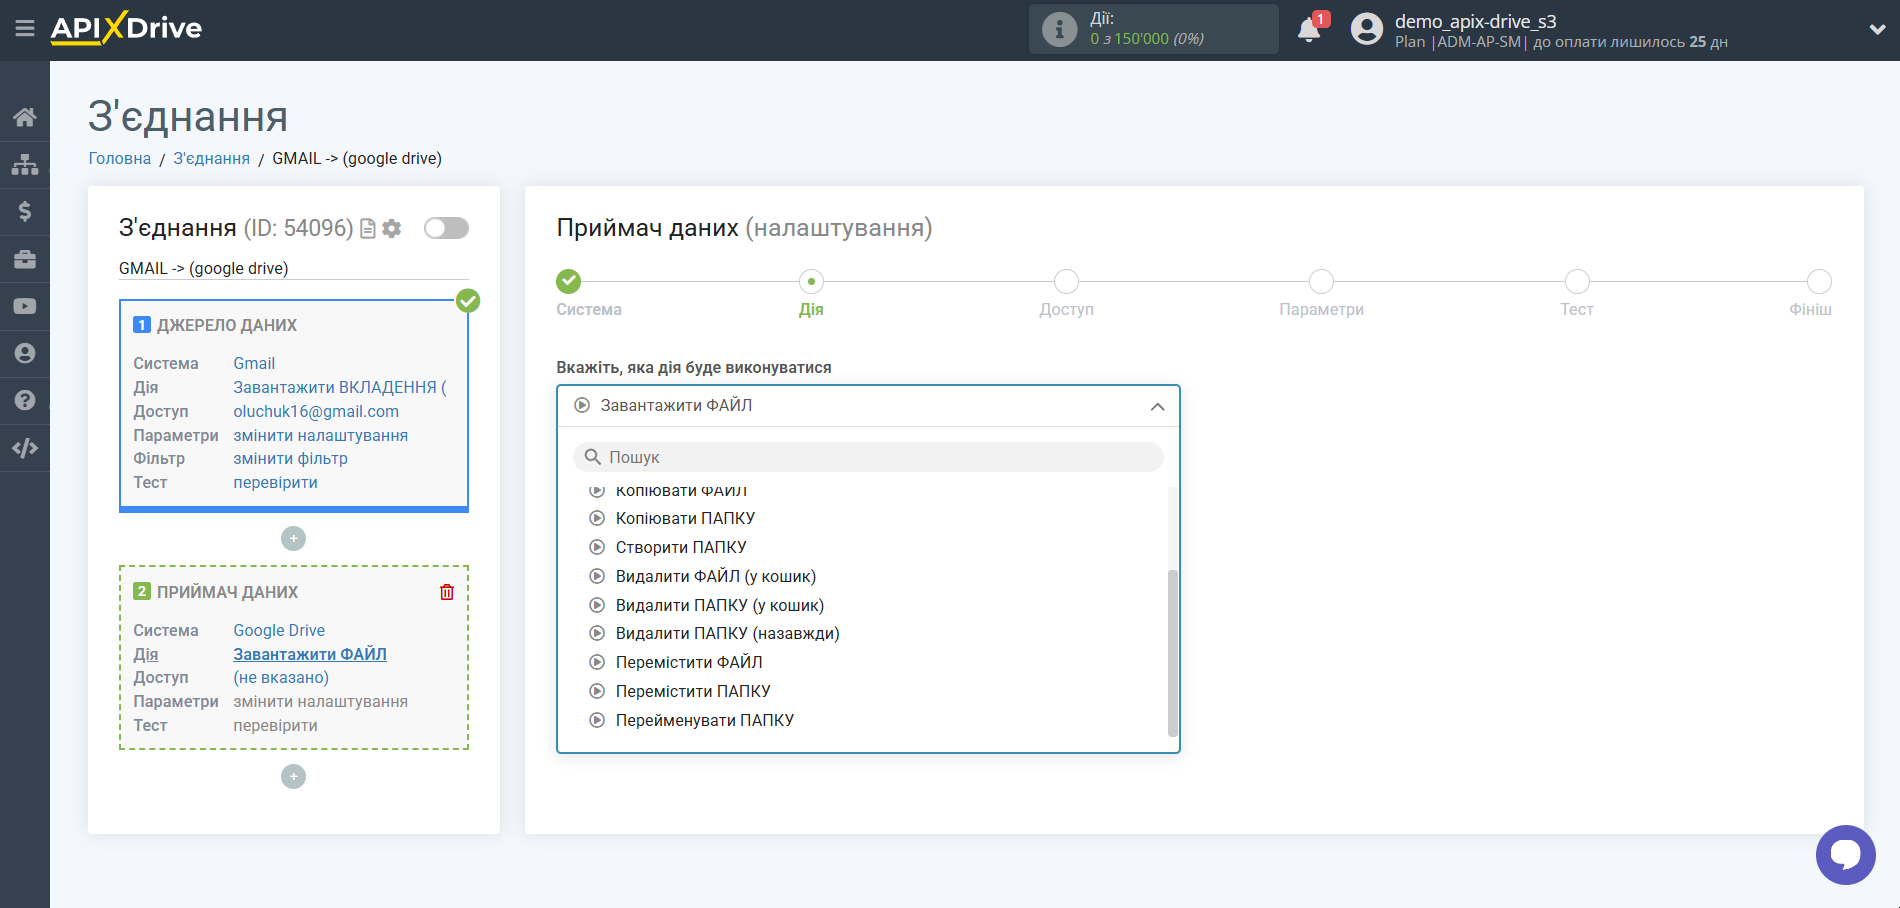Open the home sidebar icon
The height and width of the screenshot is (908, 1900).
coord(25,117)
